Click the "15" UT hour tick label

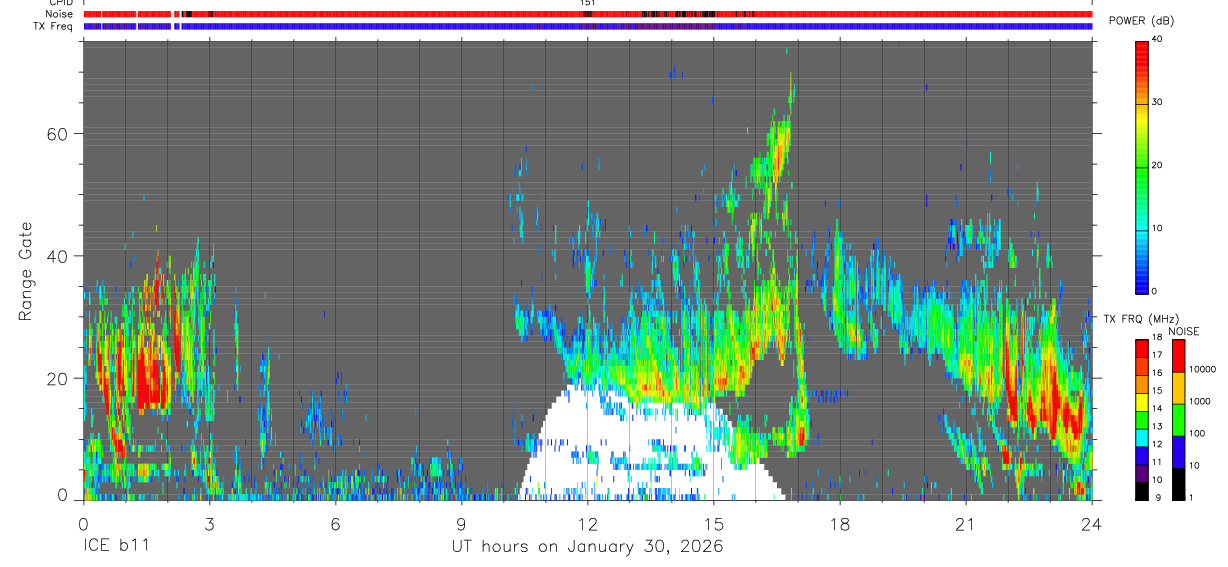click(x=714, y=524)
